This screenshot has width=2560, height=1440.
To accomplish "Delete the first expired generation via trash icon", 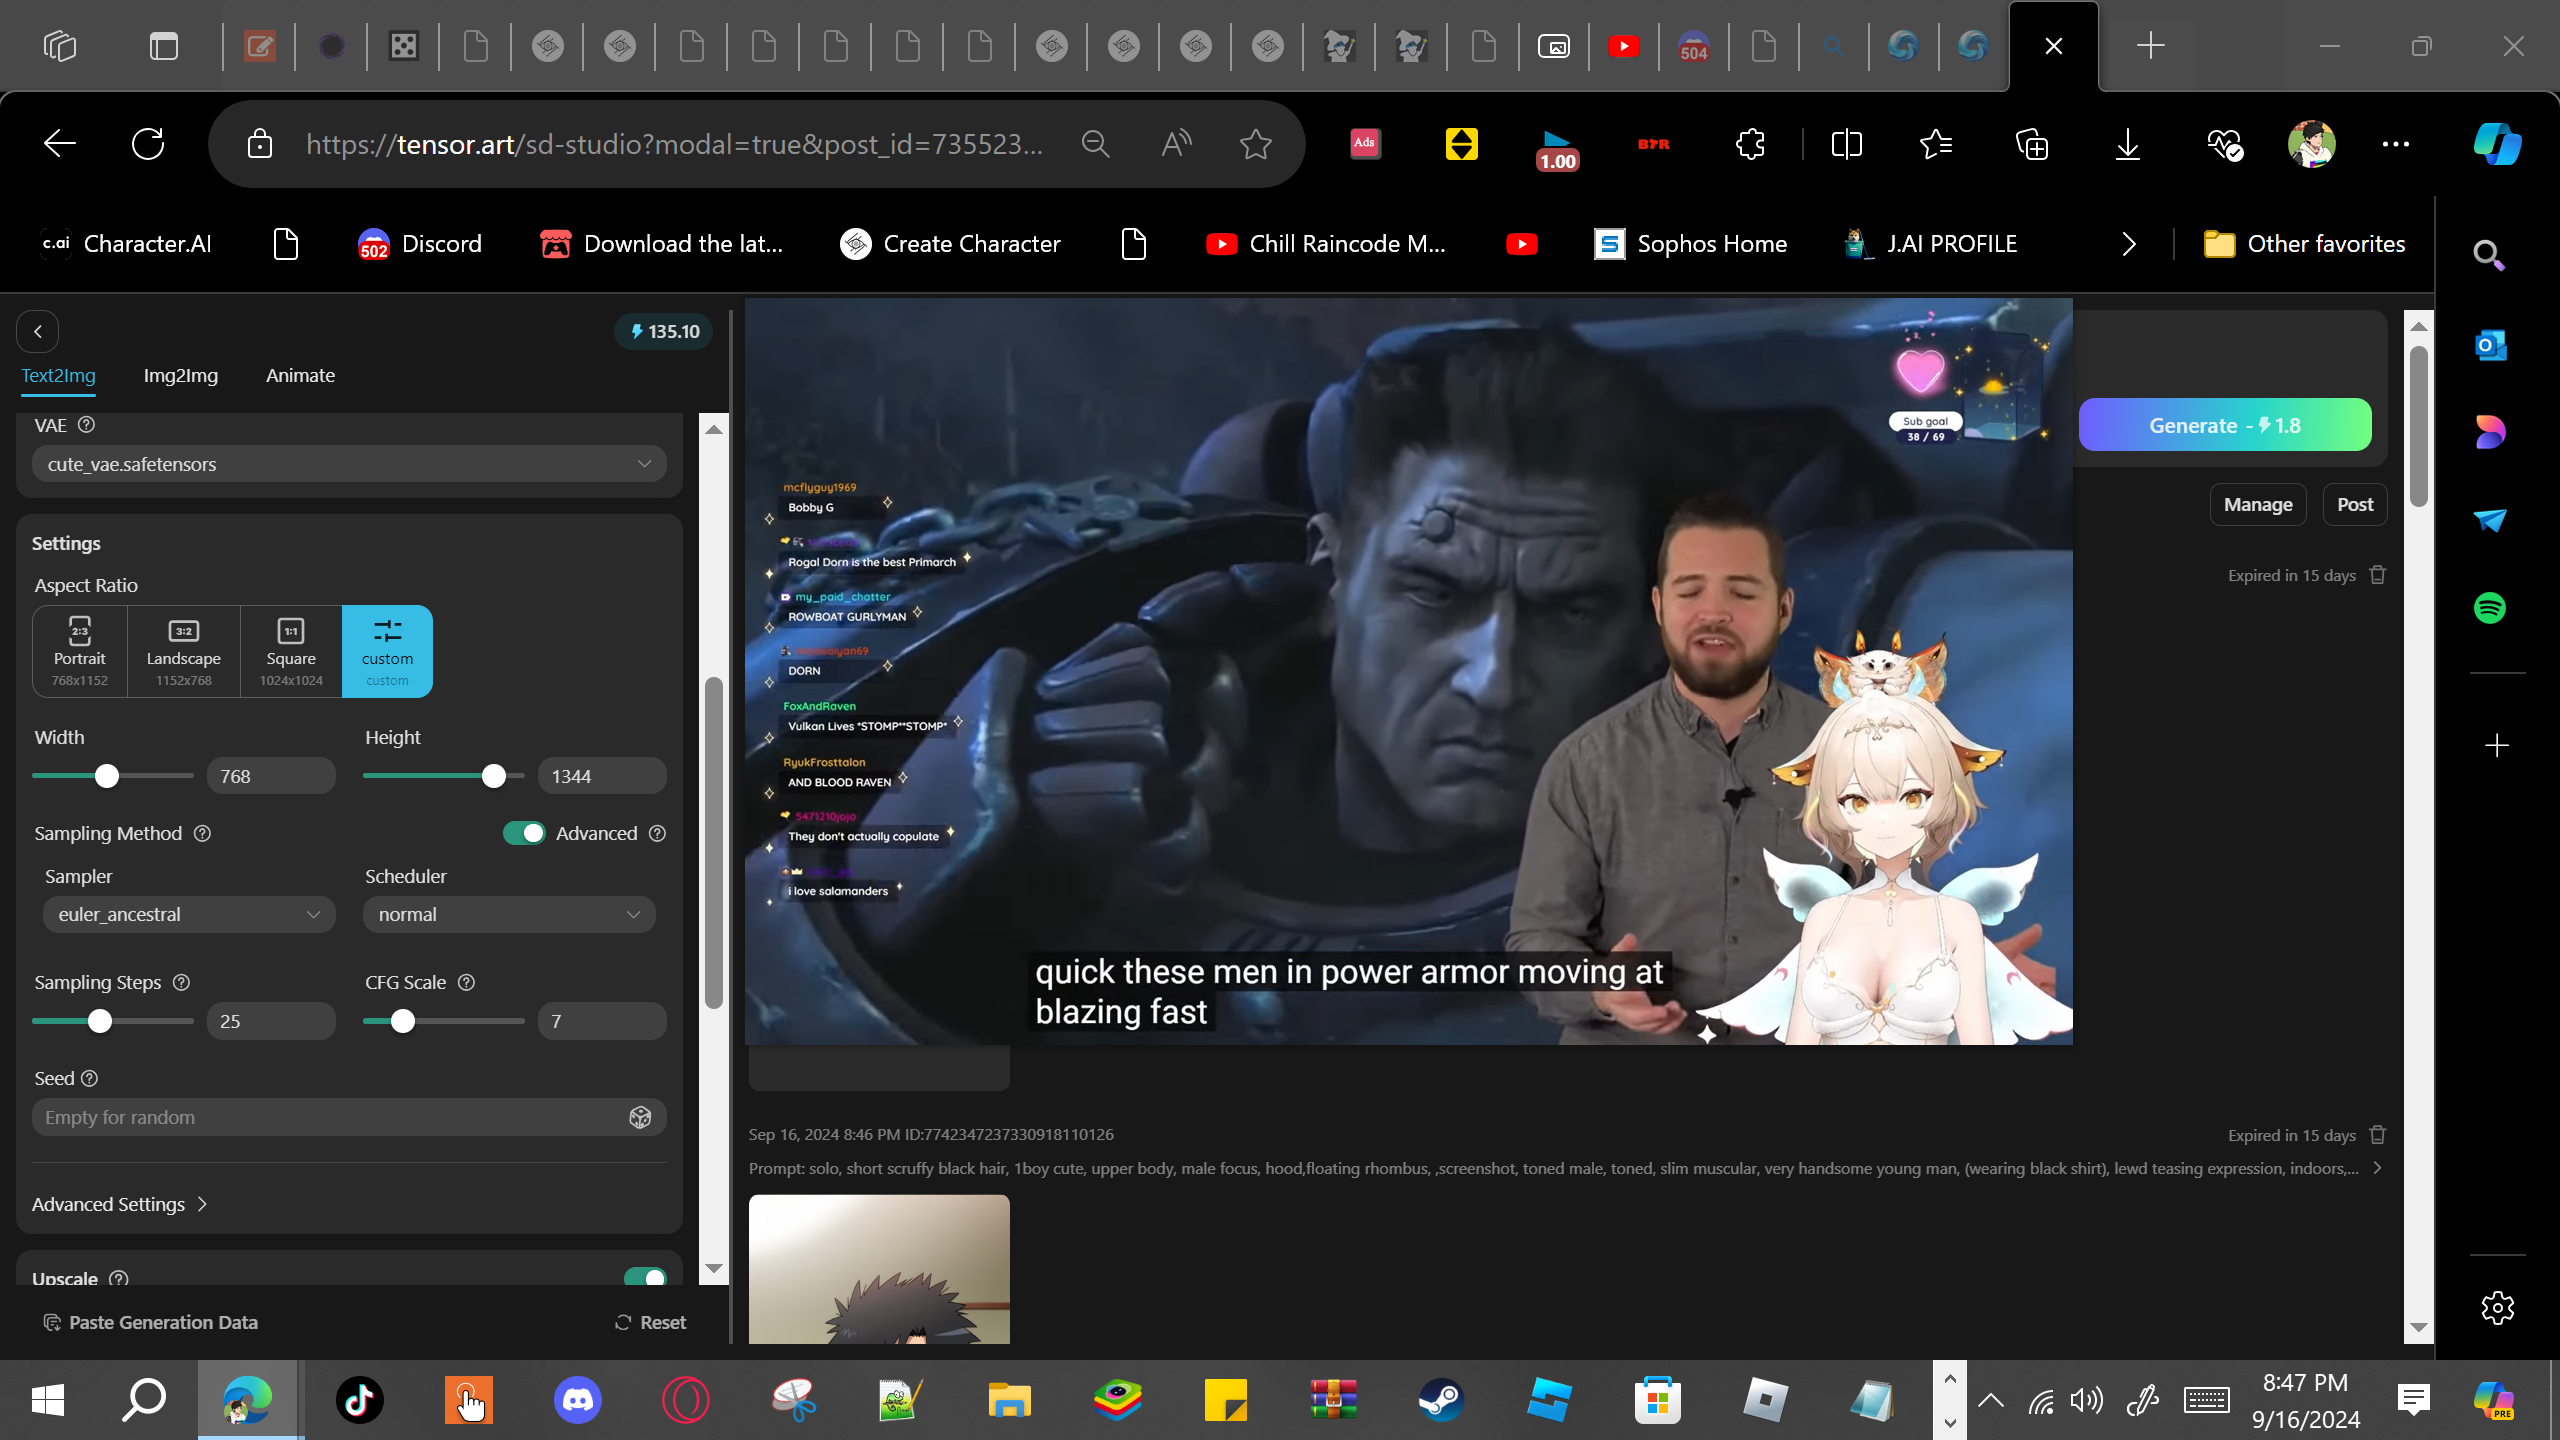I will click(2378, 575).
